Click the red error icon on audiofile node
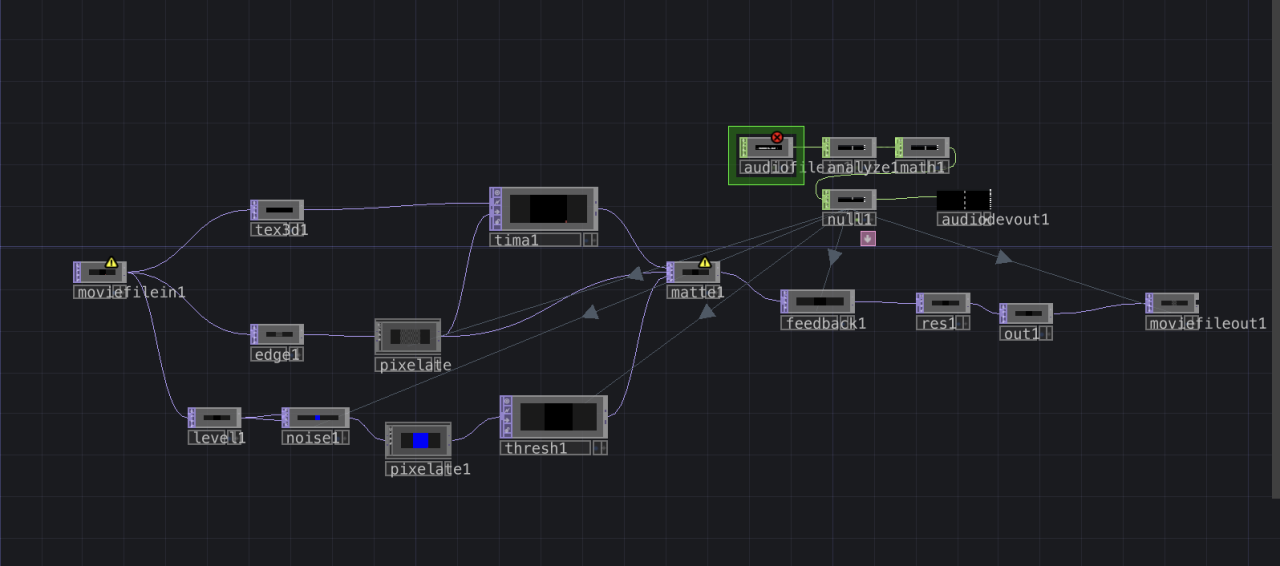This screenshot has height=566, width=1280. (x=777, y=138)
